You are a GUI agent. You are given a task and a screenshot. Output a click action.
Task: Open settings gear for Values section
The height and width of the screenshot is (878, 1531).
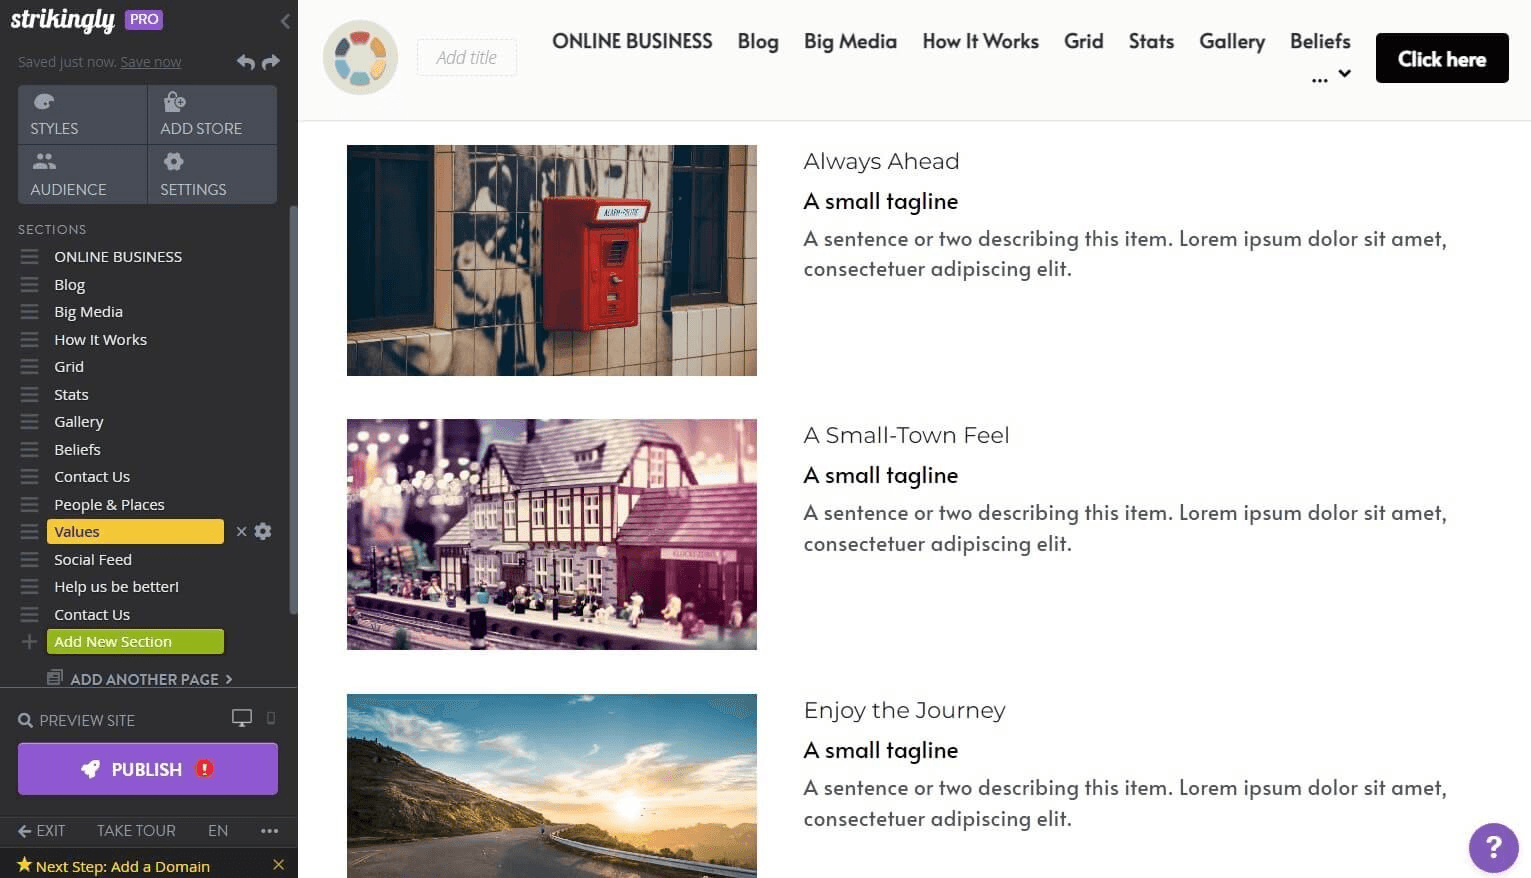(263, 532)
